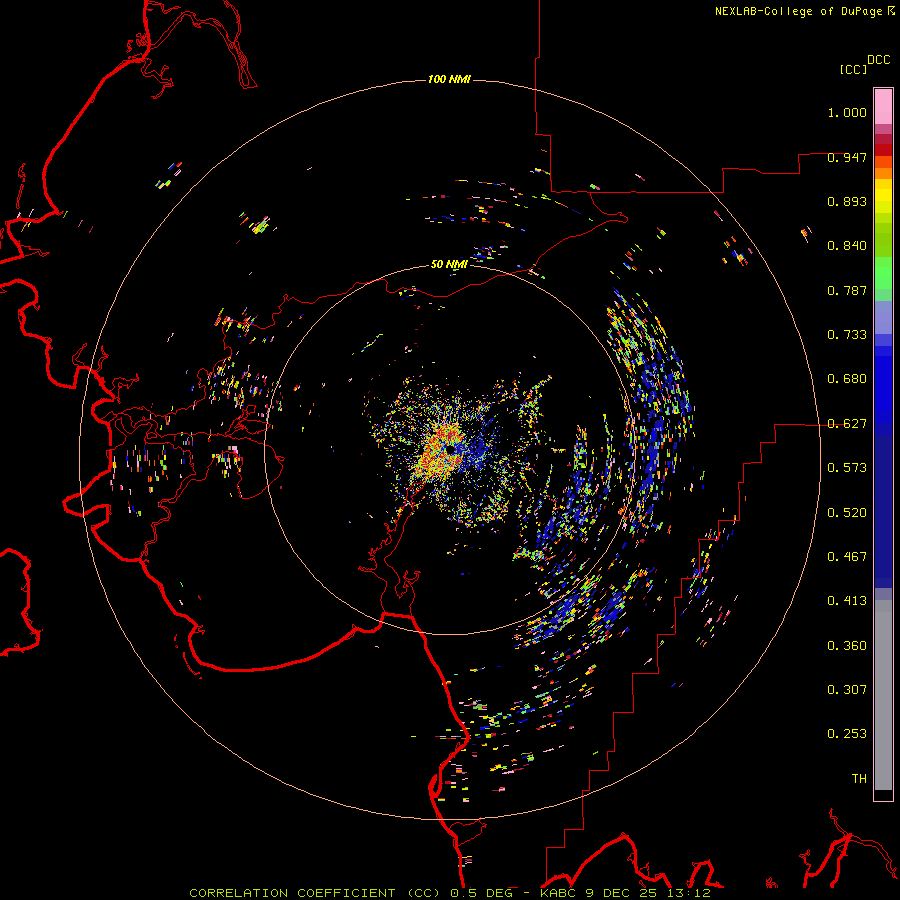This screenshot has height=900, width=900.
Task: Click the 0.947 legend value
Action: coord(847,157)
